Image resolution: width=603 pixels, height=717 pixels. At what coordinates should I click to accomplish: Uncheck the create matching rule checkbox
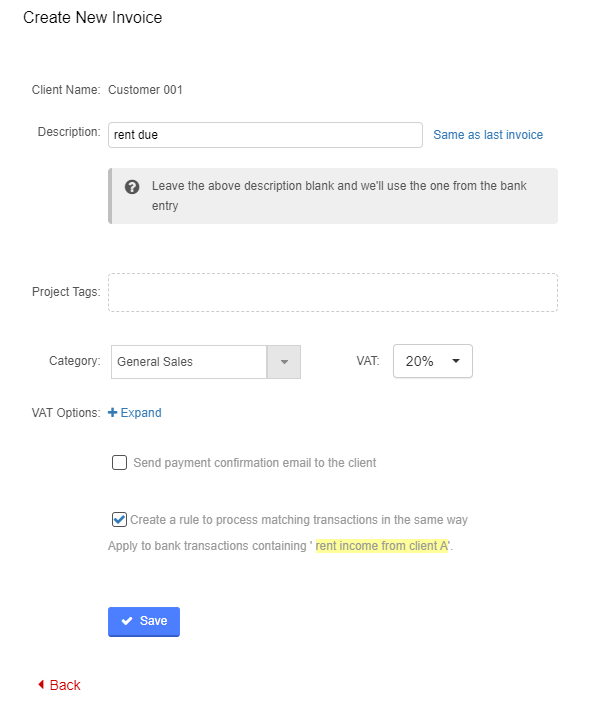point(119,519)
